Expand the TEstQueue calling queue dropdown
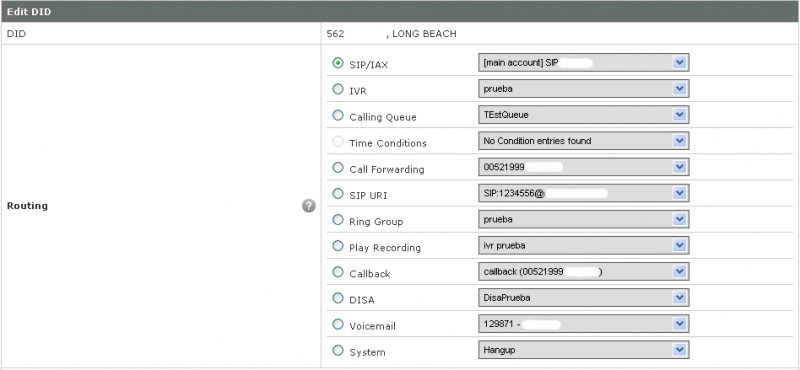 point(584,115)
